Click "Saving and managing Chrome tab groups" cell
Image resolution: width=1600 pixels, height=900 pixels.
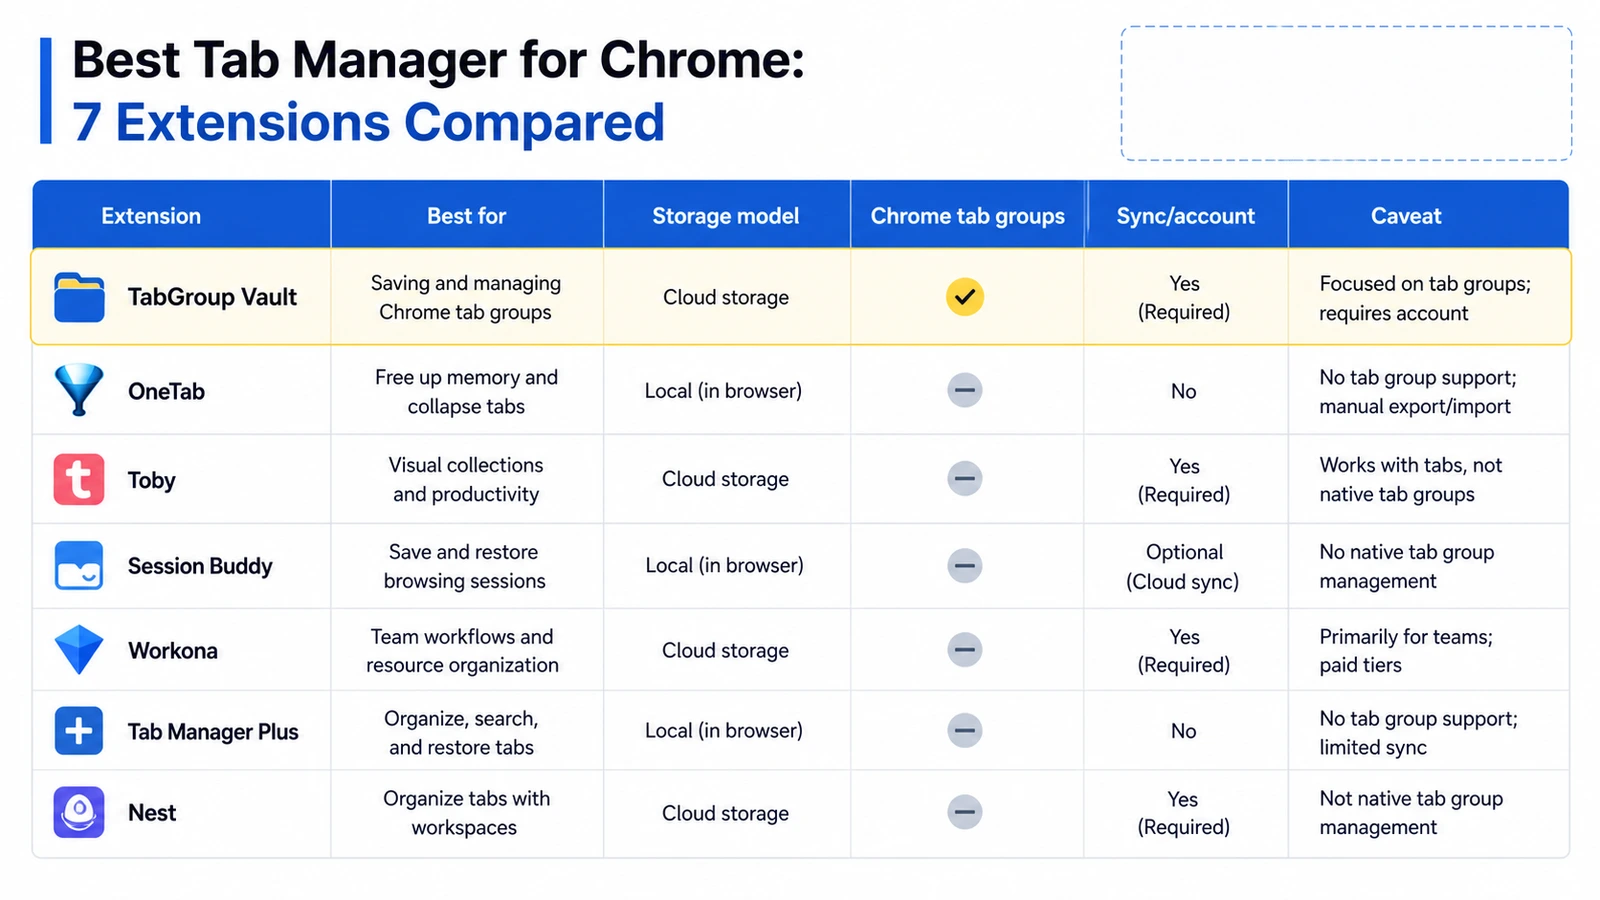(x=466, y=297)
